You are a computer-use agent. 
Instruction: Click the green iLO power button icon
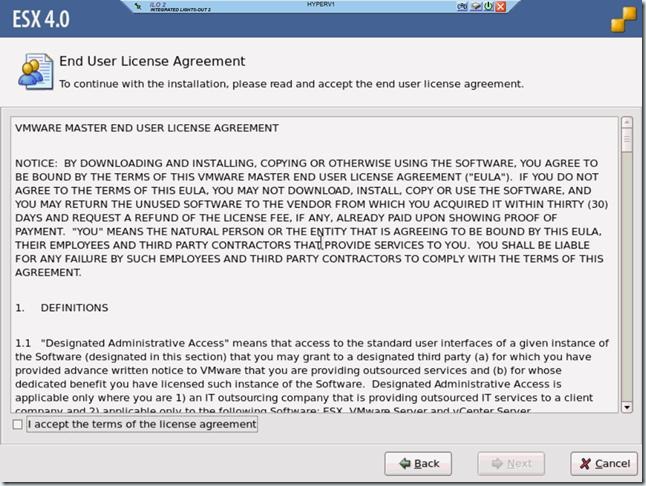pyautogui.click(x=489, y=6)
